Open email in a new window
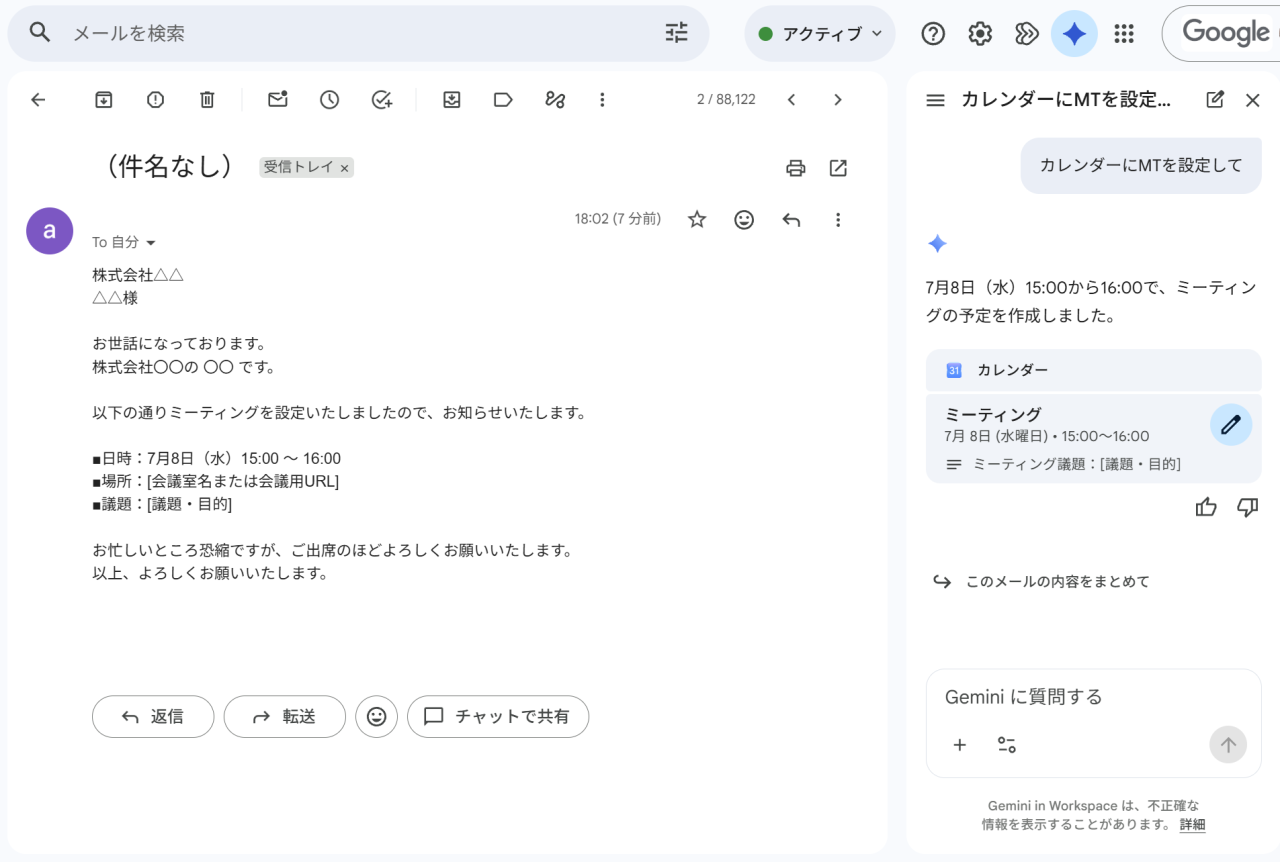1280x862 pixels. click(838, 168)
